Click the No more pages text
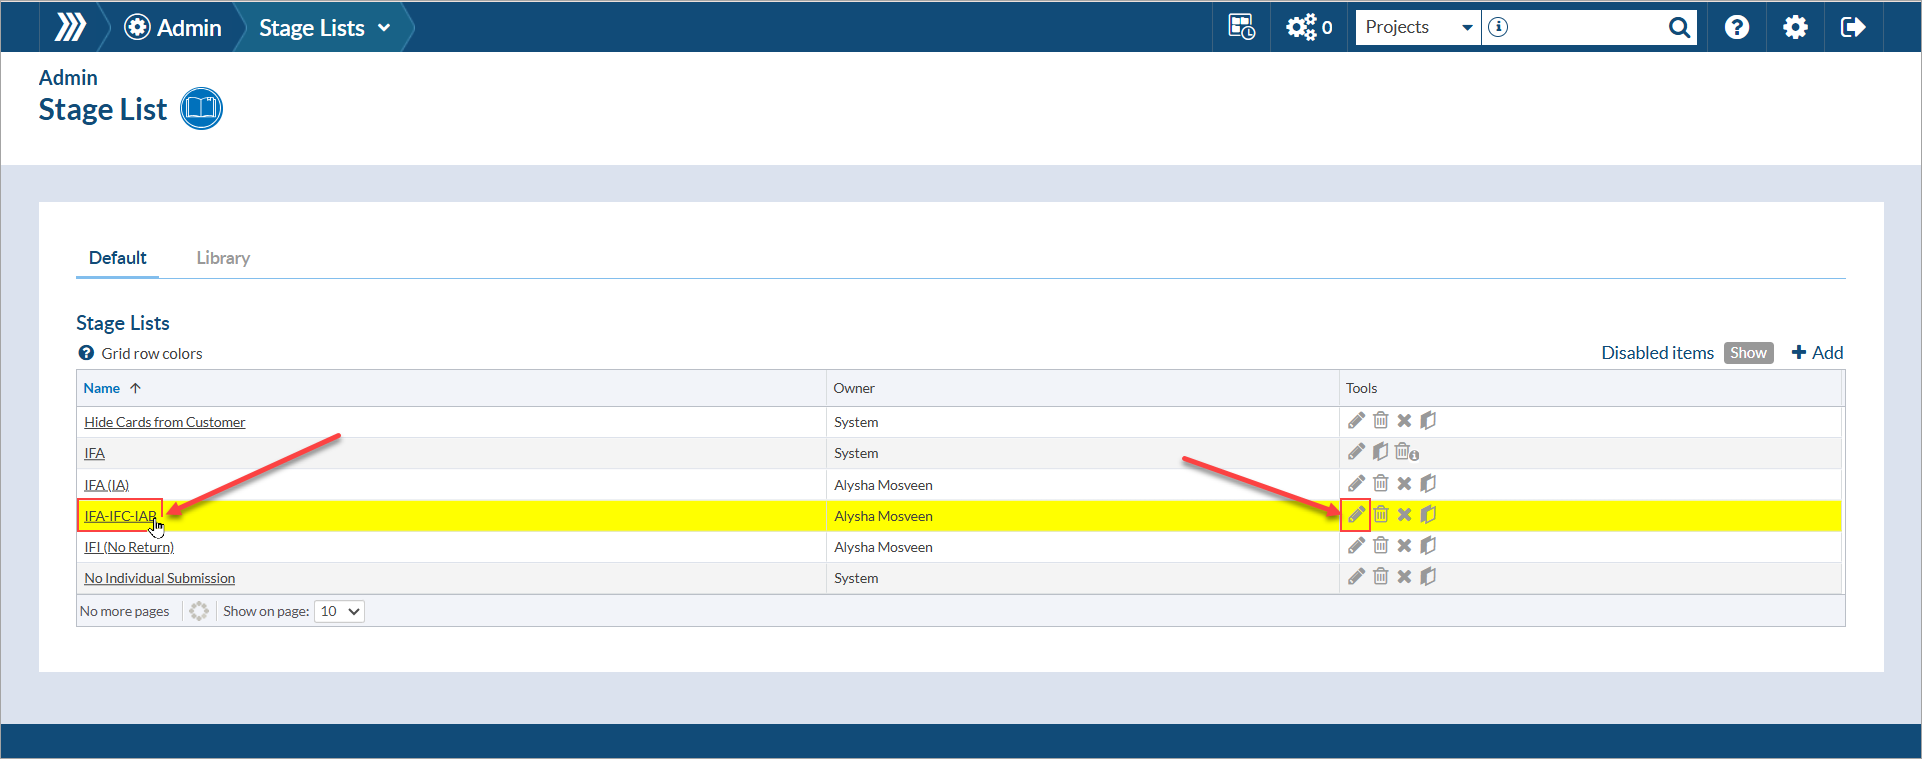Viewport: 1922px width, 759px height. click(x=125, y=611)
